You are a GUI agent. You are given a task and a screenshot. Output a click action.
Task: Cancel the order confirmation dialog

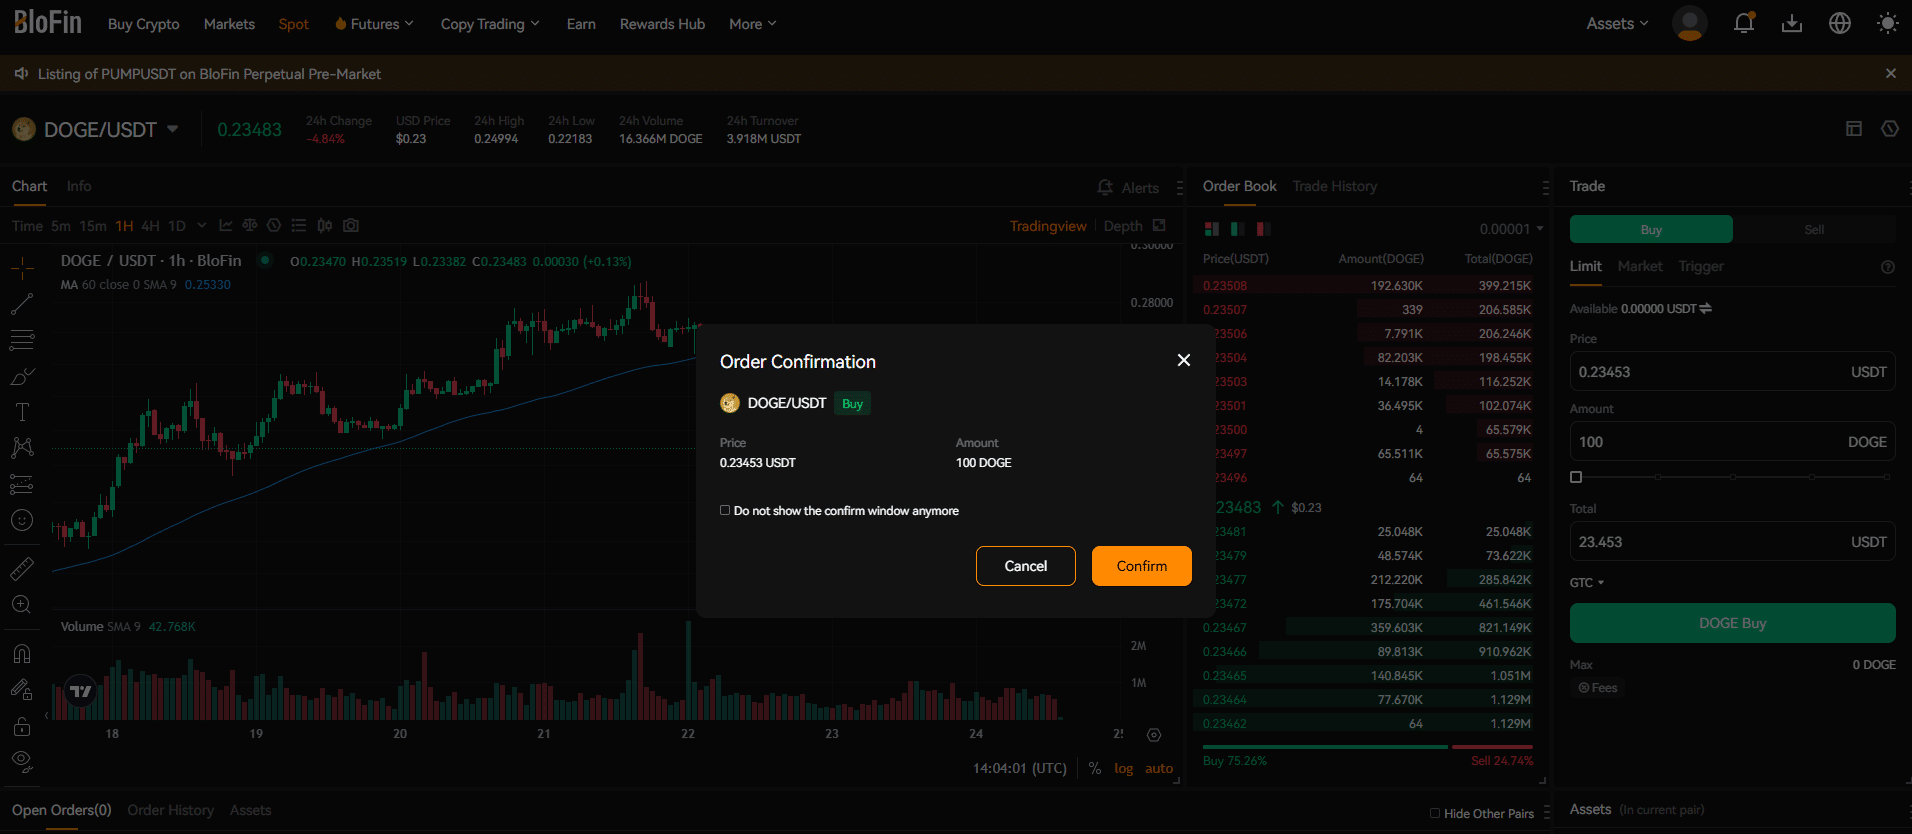(1026, 566)
